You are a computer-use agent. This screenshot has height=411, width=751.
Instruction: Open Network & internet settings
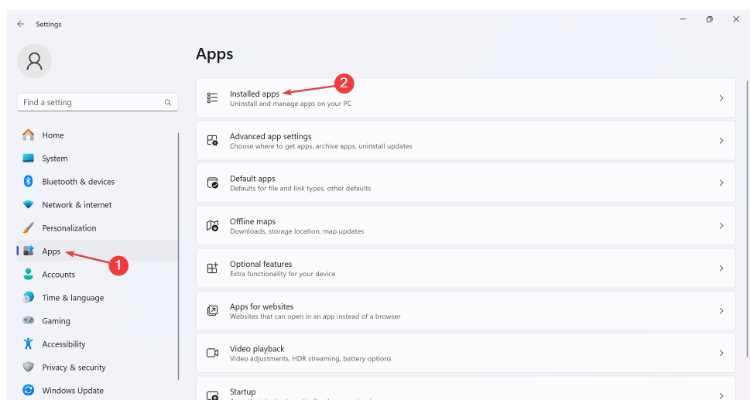click(x=76, y=204)
